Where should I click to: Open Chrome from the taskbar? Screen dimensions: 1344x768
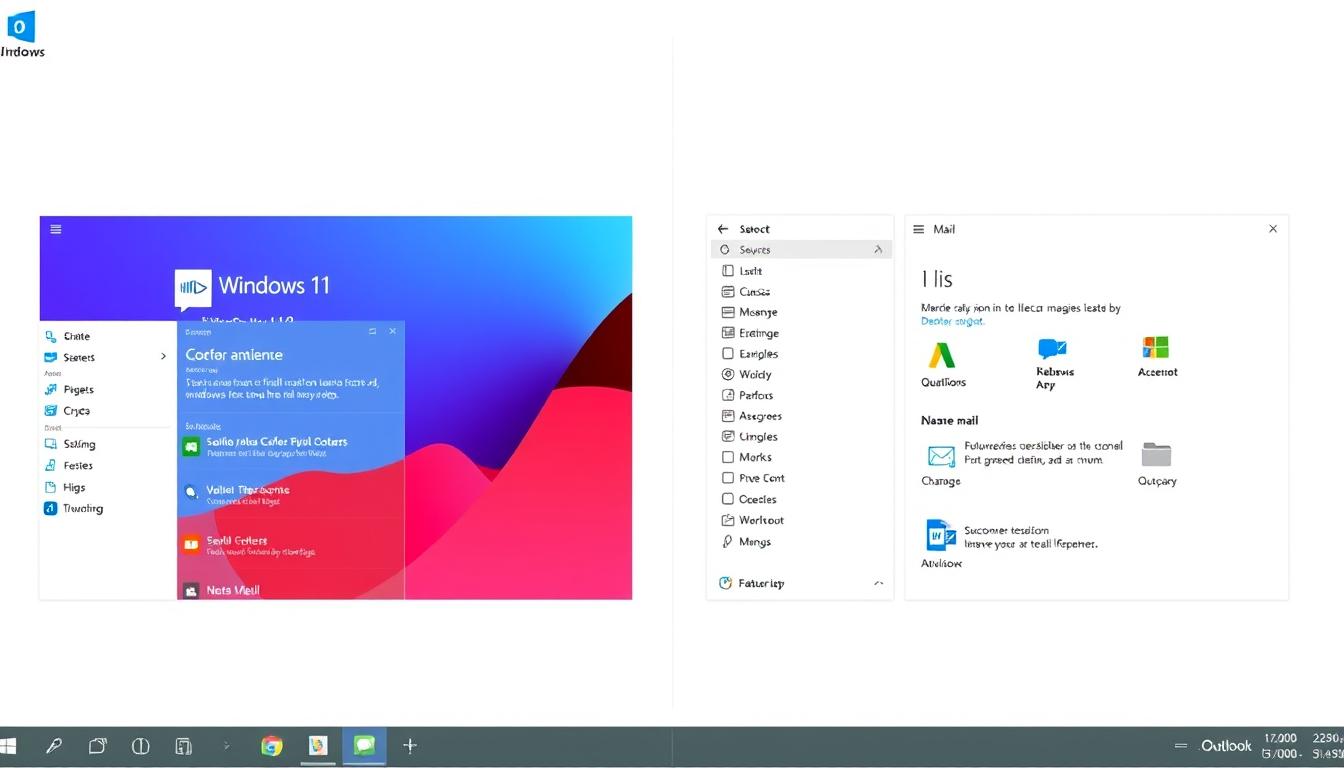[x=271, y=746]
